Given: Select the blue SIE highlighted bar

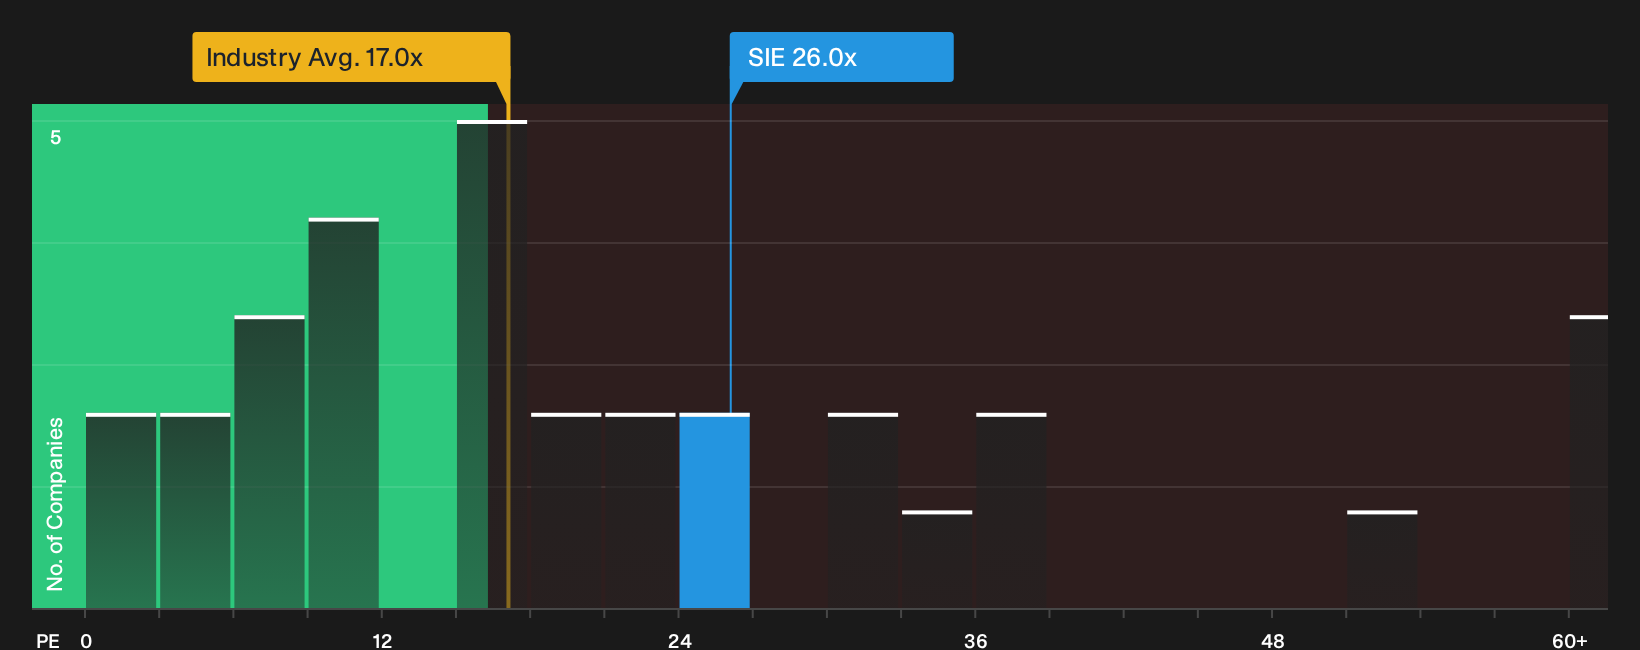Looking at the screenshot, I should point(714,511).
